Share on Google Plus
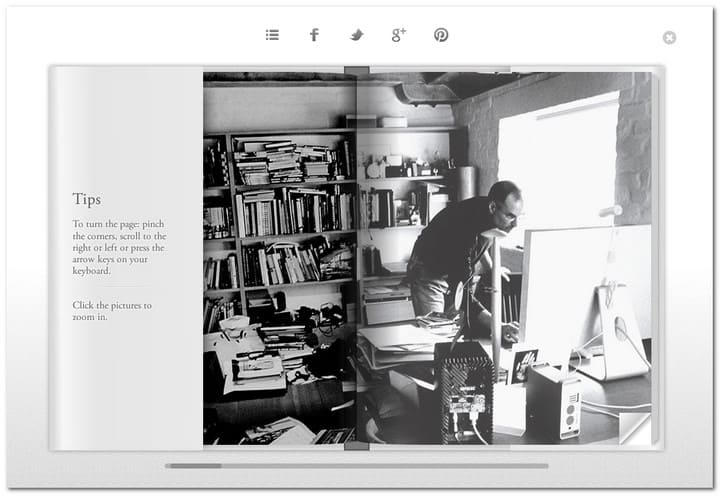720x495 pixels. (x=398, y=35)
